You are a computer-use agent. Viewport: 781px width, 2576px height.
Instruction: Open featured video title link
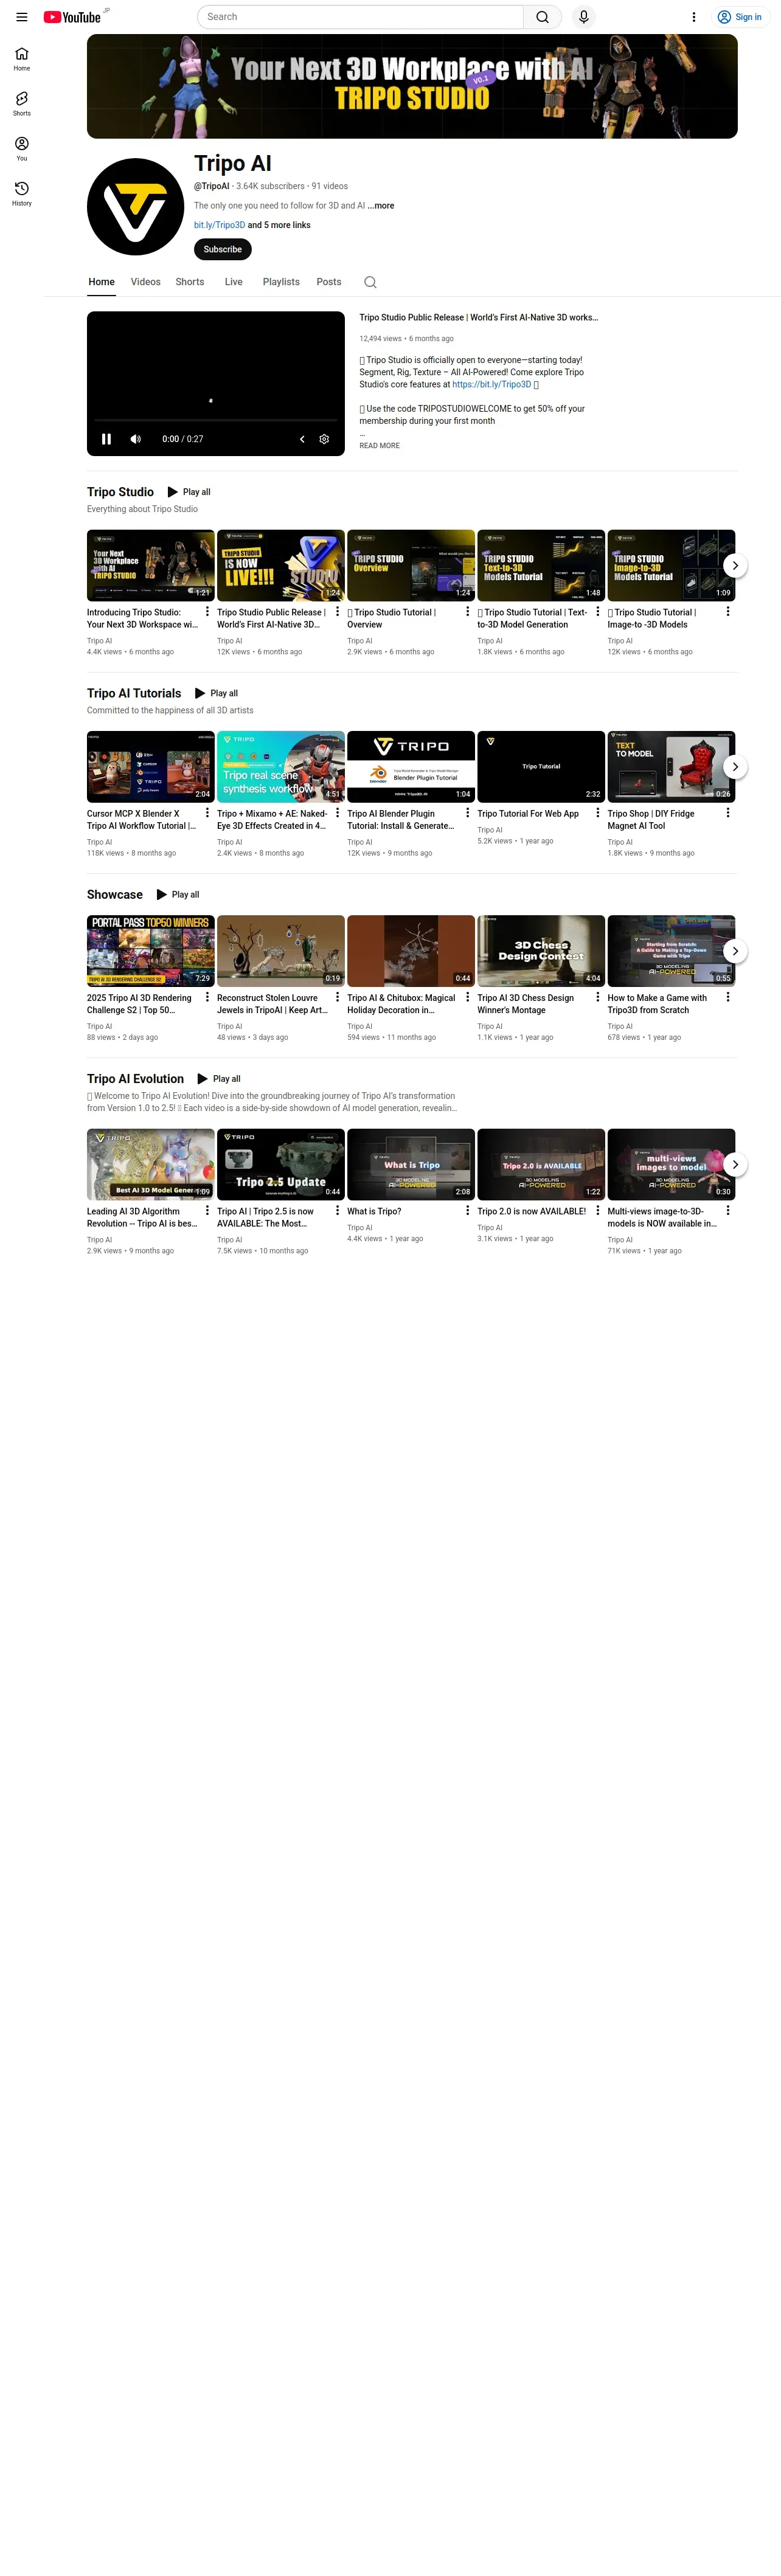[478, 317]
